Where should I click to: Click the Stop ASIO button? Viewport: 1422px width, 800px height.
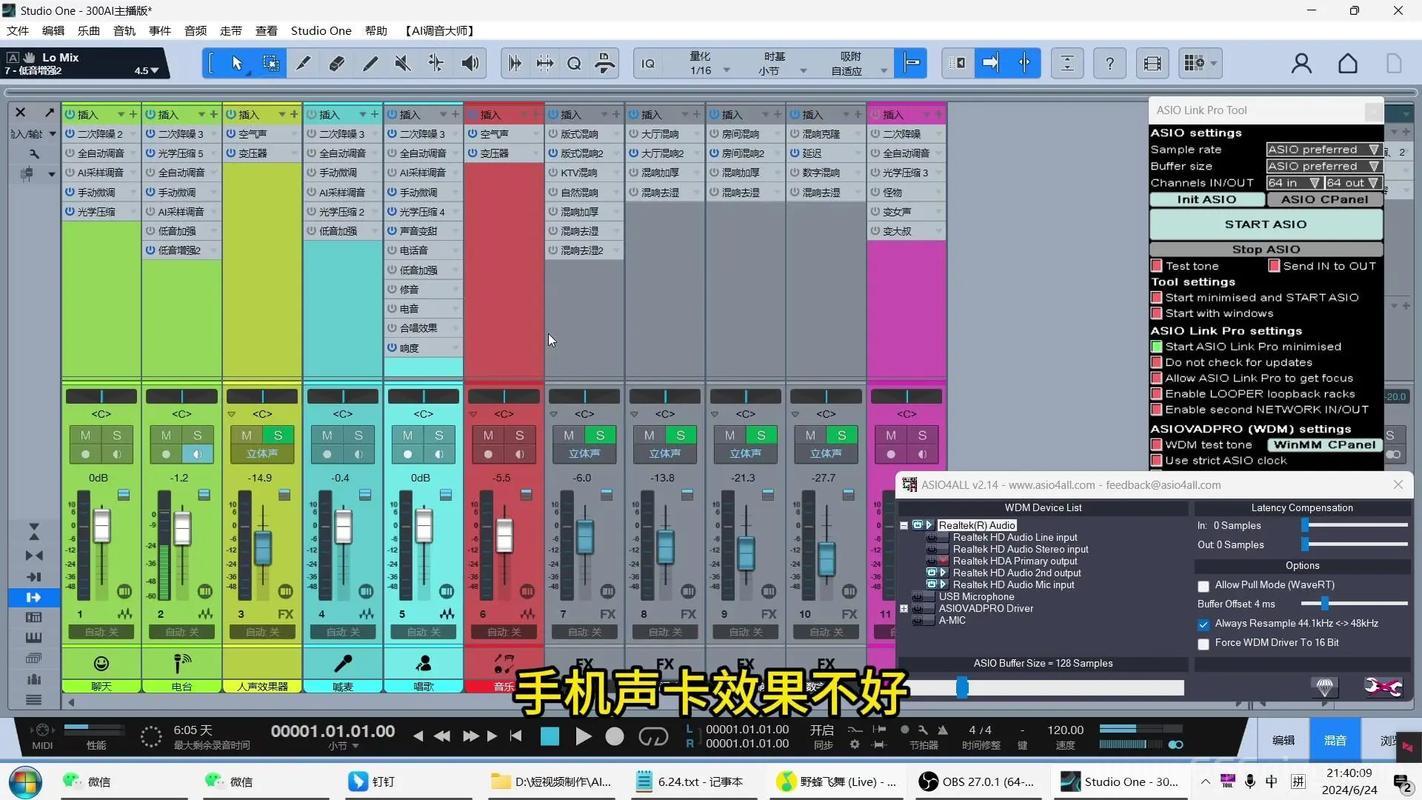[1266, 249]
